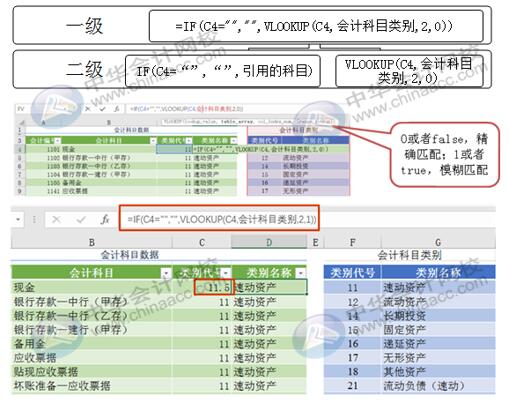This screenshot has height=402, width=509.
Task: Click row header 9 in upper small sheet
Action: [x=20, y=191]
